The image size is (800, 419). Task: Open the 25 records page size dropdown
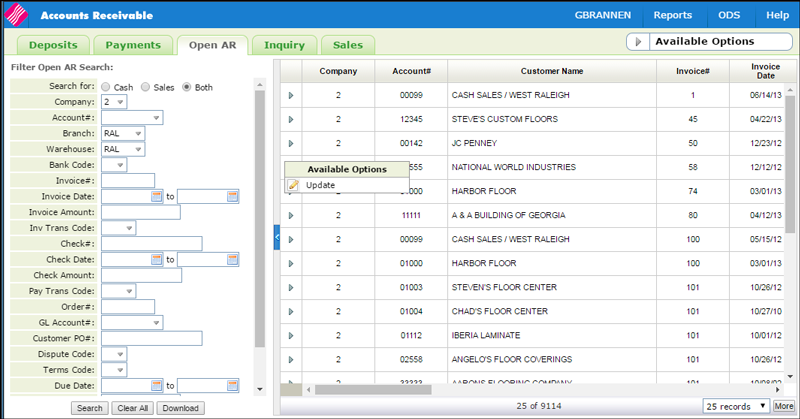tap(735, 406)
